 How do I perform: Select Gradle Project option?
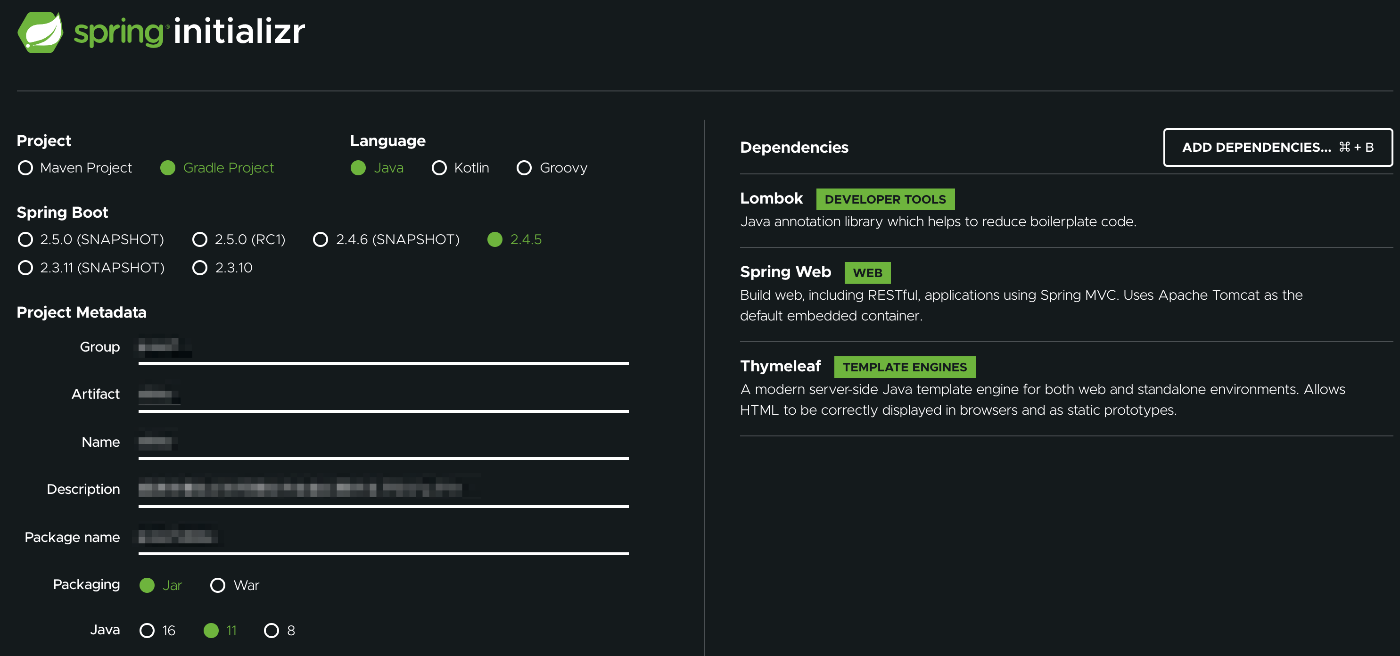pos(168,168)
